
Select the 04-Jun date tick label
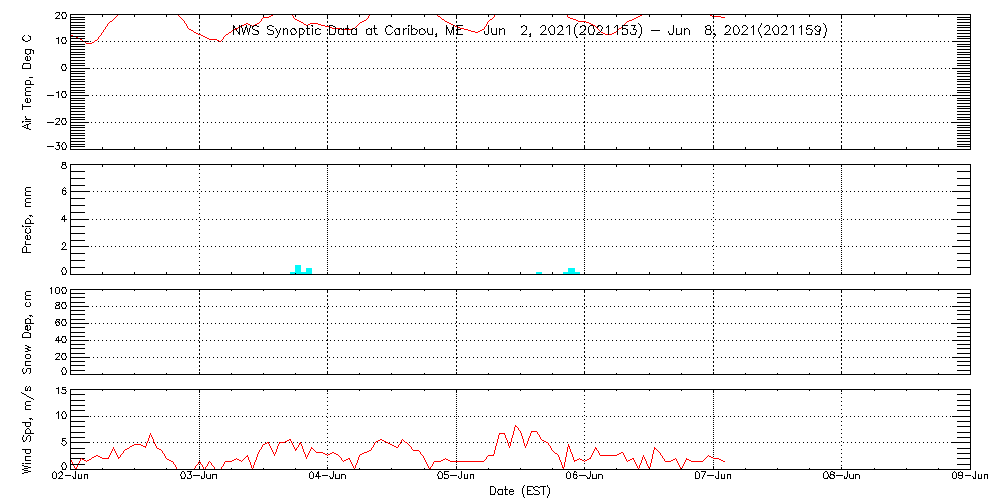(x=328, y=477)
